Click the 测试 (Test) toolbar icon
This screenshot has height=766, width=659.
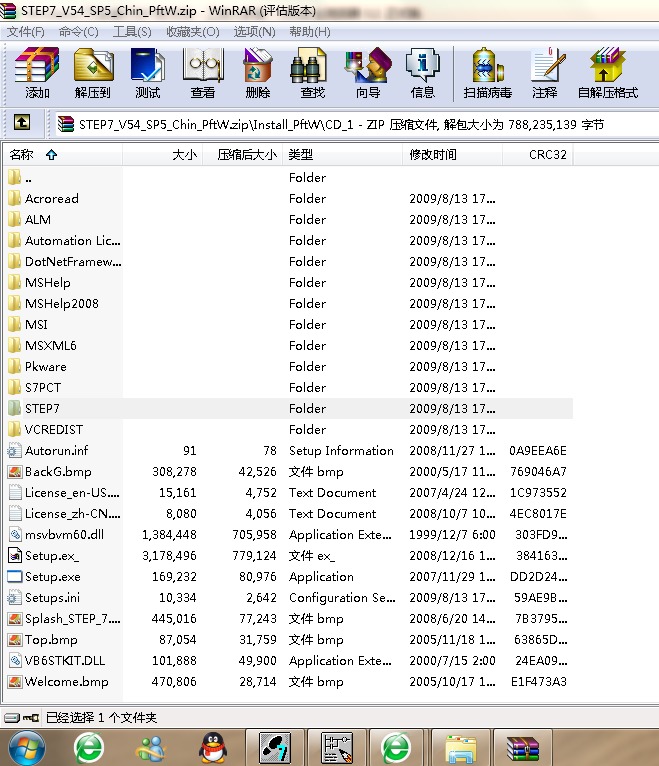coord(147,73)
